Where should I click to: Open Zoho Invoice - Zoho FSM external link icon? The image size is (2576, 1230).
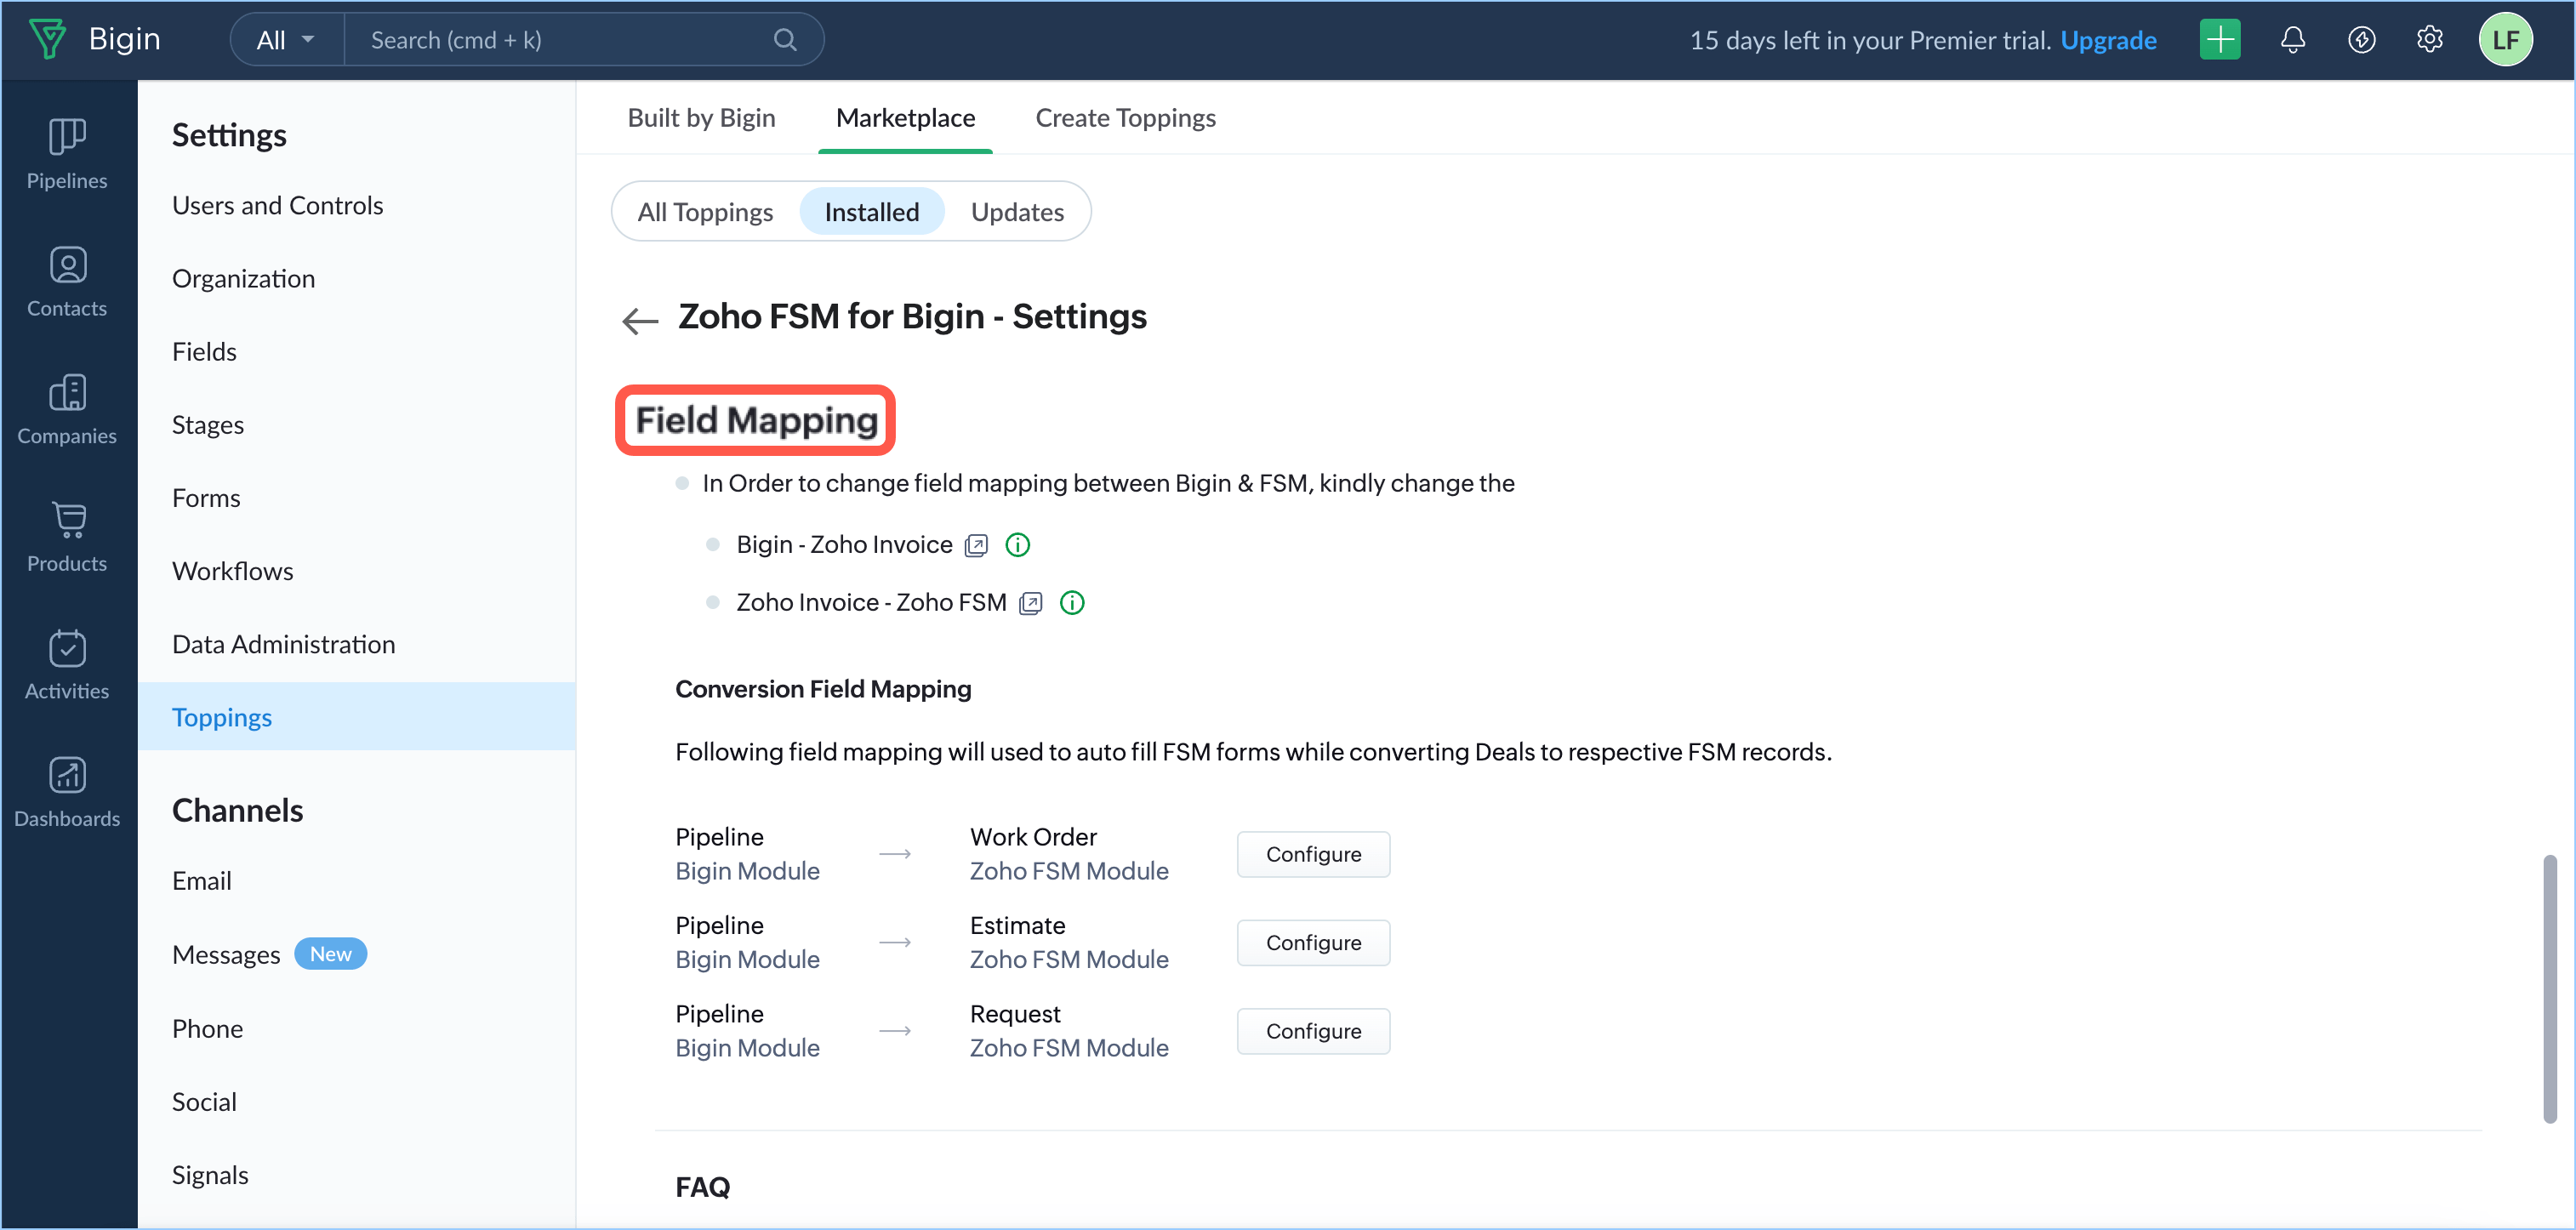[x=1030, y=603]
